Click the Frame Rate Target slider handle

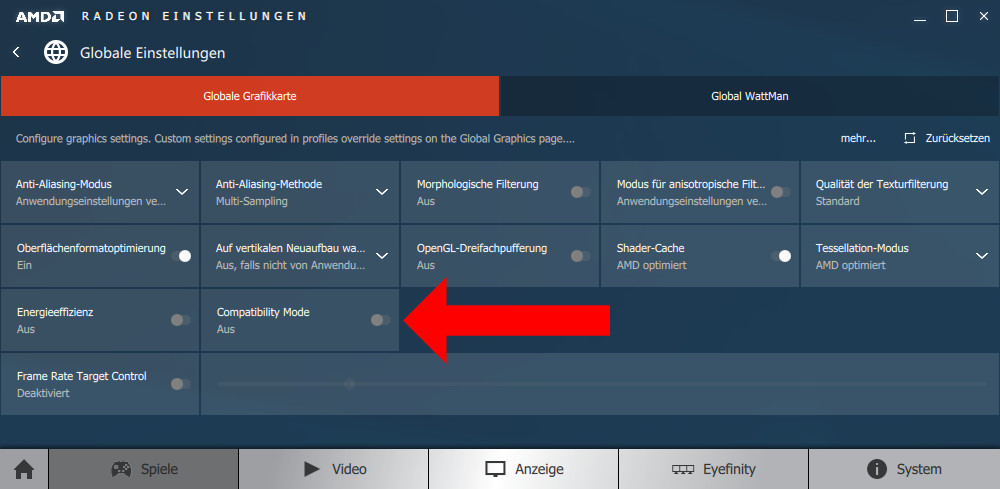tap(349, 384)
